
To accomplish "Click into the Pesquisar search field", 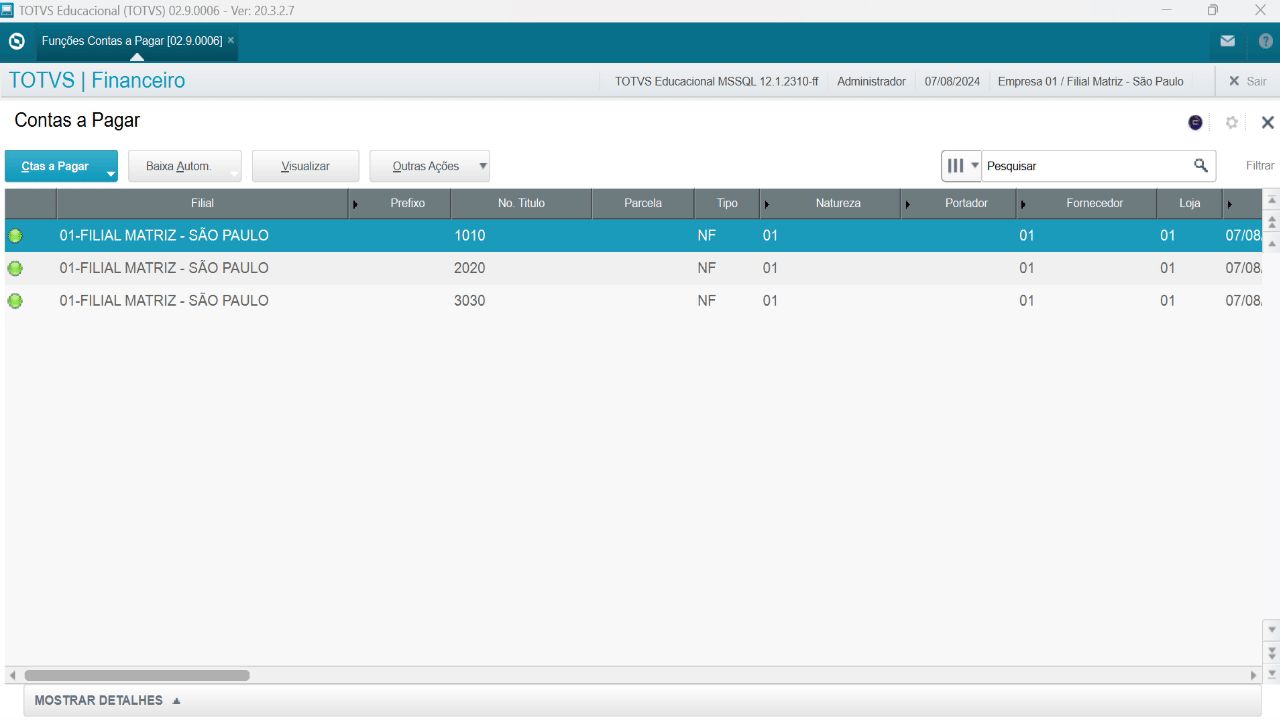I will tap(1085, 166).
